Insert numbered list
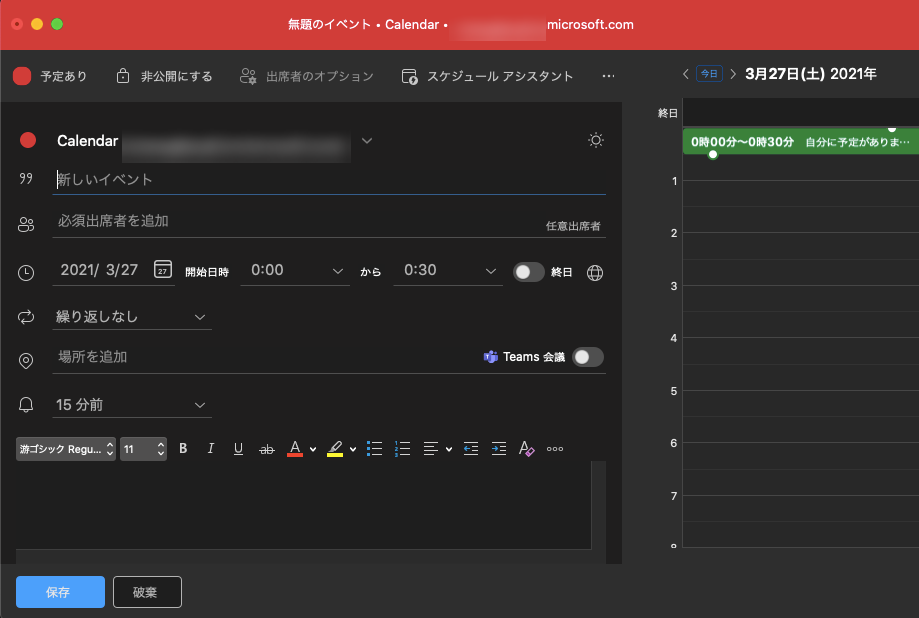 (x=402, y=449)
